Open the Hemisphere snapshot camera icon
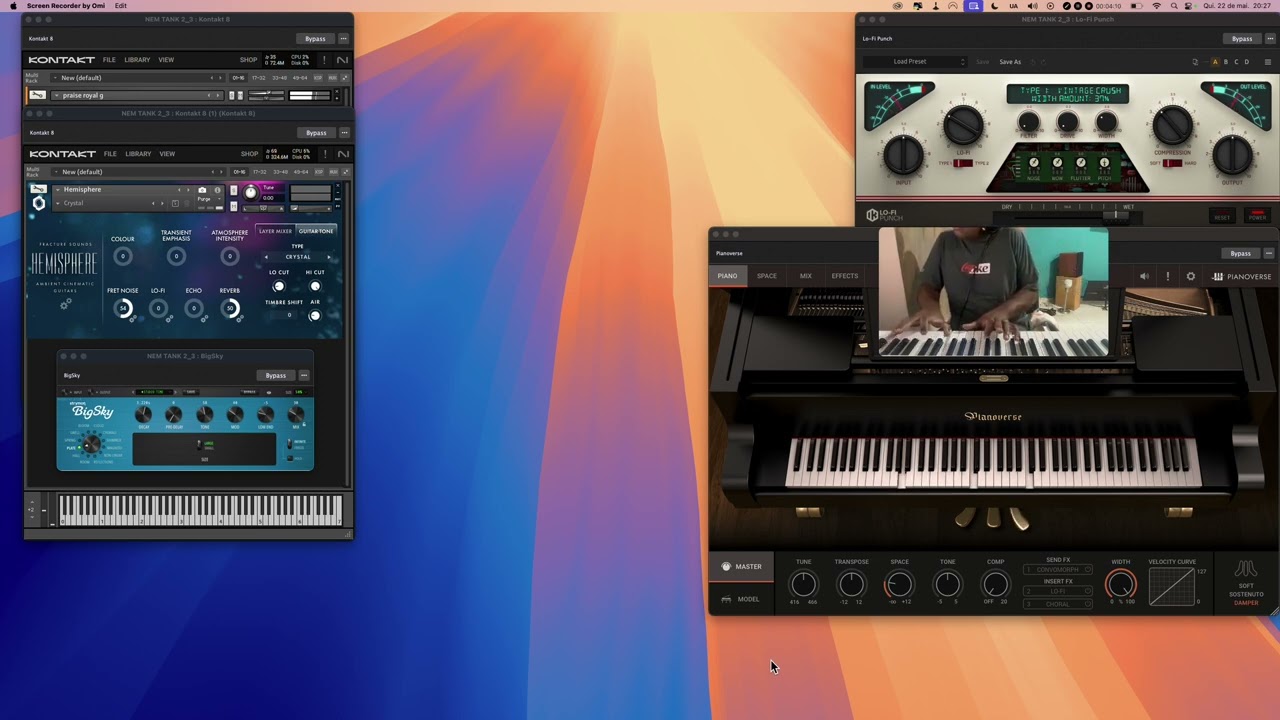This screenshot has width=1280, height=720. point(202,190)
